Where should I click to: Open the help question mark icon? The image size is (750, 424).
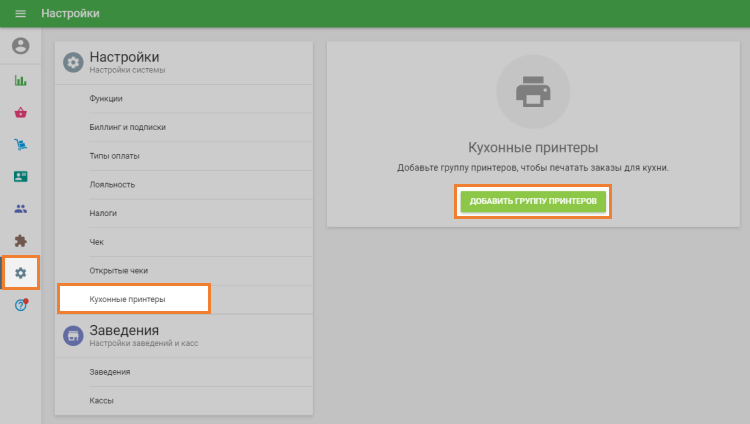coord(20,305)
